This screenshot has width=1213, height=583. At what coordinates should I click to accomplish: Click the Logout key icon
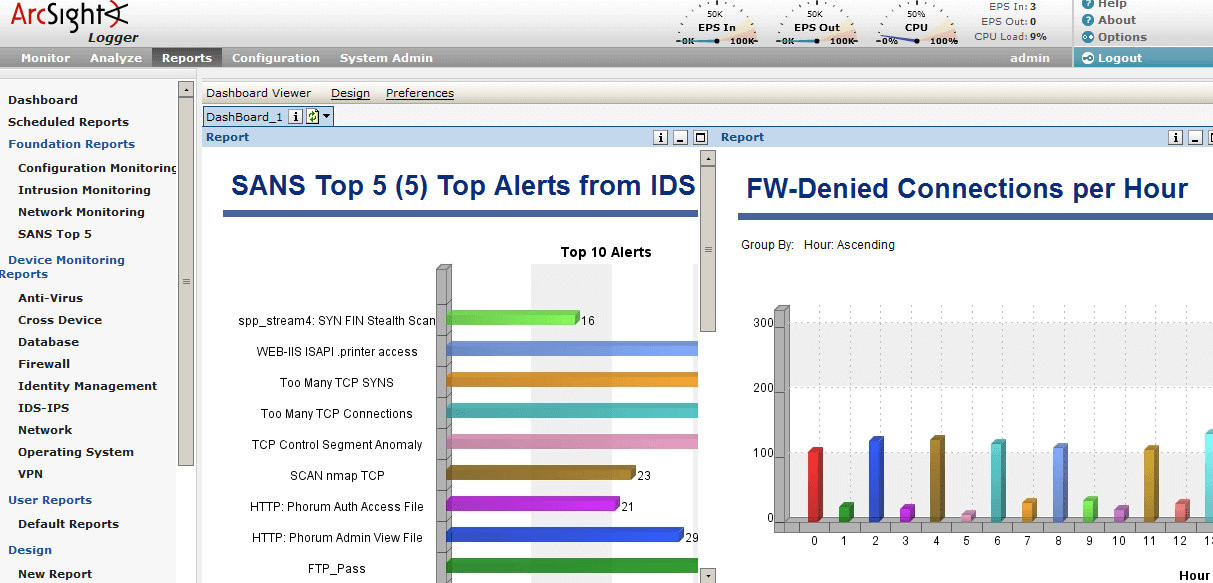[1087, 58]
